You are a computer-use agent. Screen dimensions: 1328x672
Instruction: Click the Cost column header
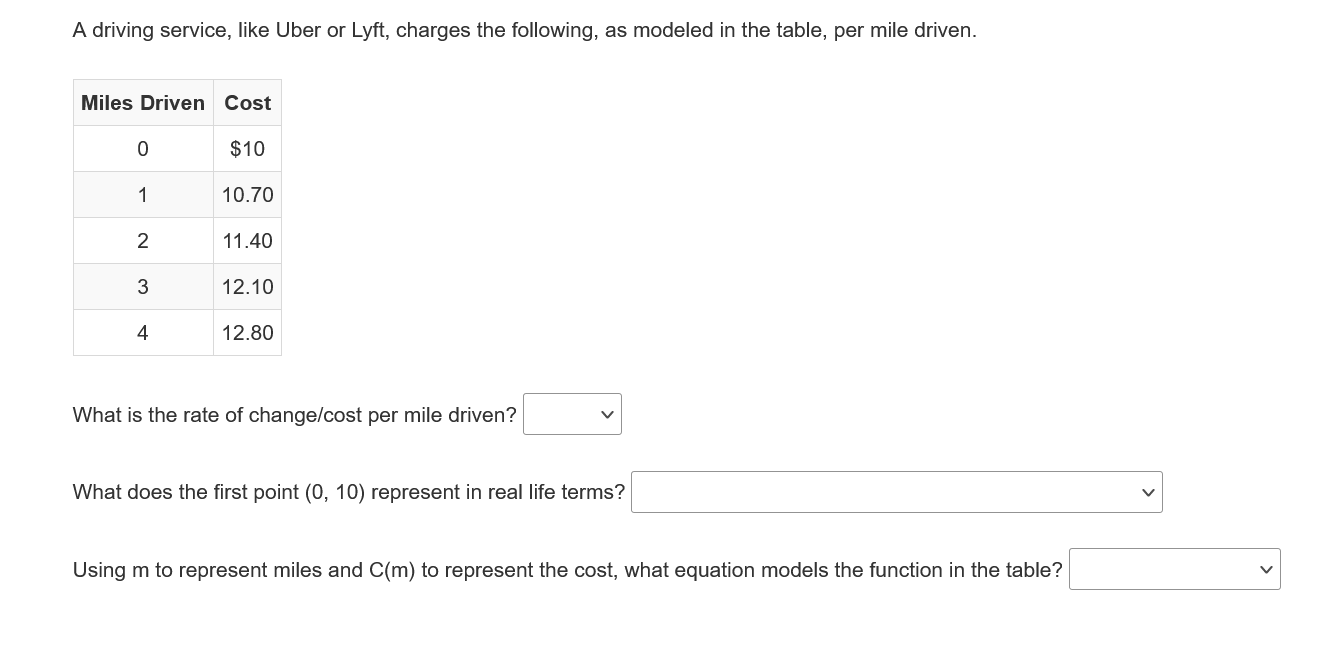pos(246,102)
